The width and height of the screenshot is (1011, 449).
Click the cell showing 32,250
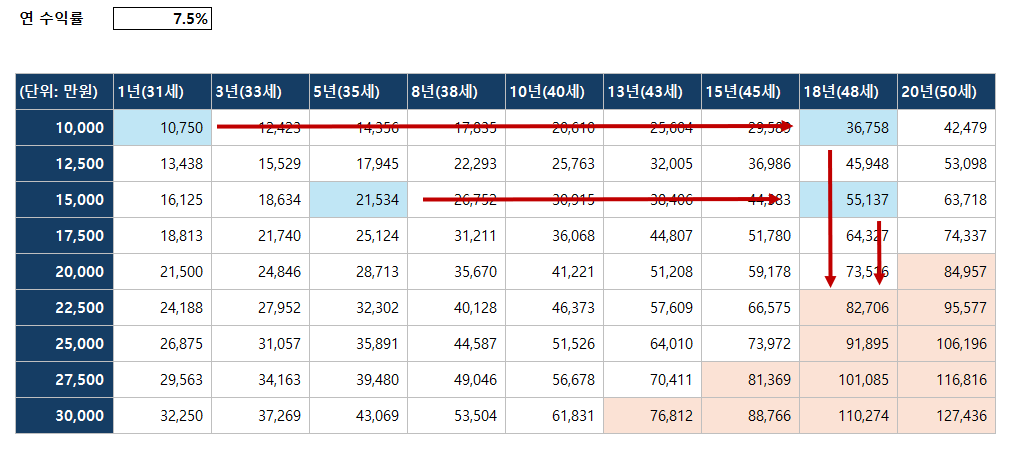tap(162, 416)
